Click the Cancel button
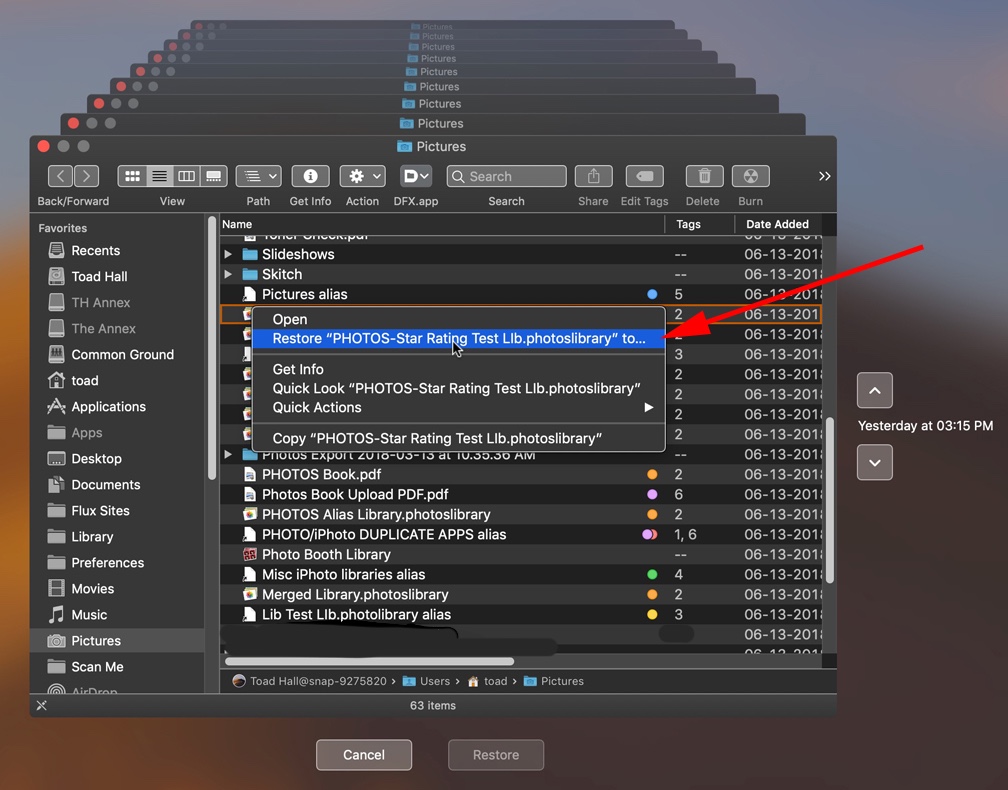 364,755
